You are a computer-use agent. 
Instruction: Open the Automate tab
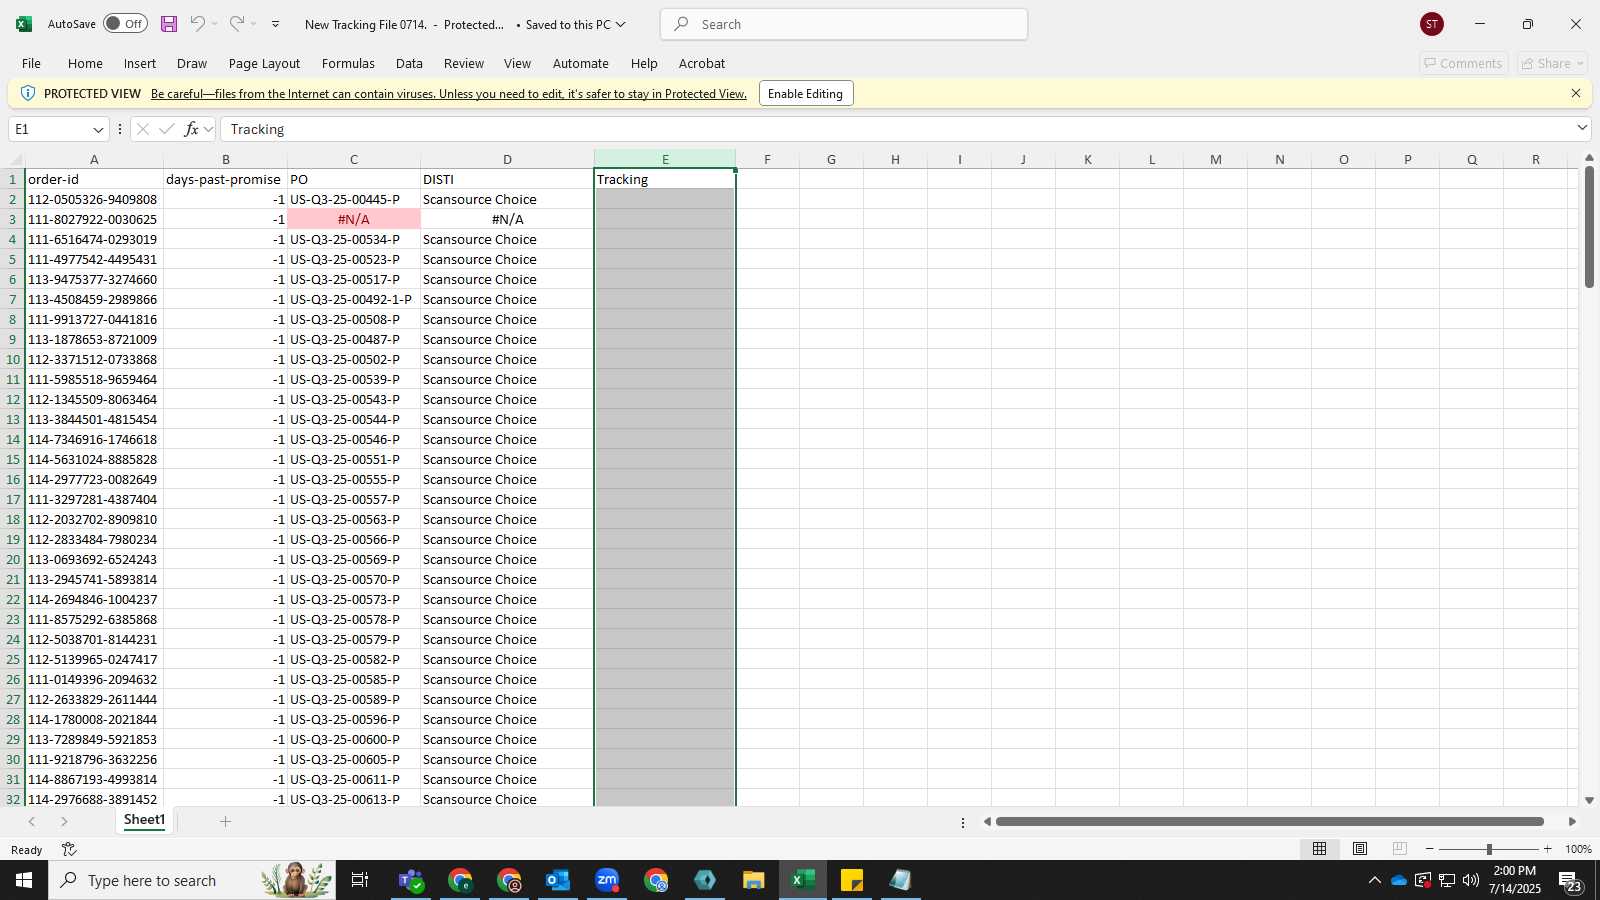point(581,63)
